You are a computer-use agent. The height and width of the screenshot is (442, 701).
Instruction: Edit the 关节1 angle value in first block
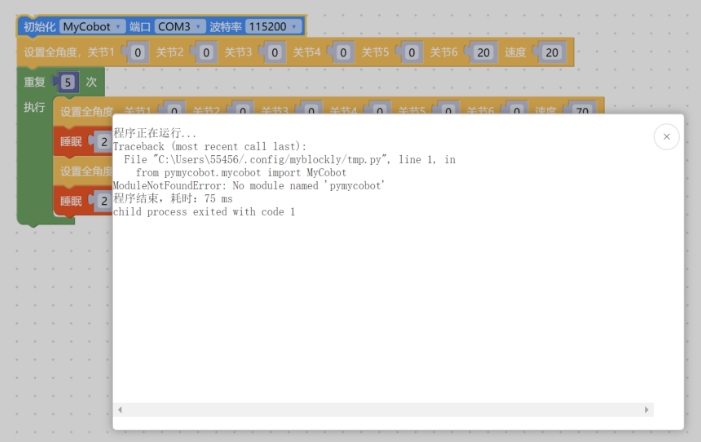(x=138, y=53)
